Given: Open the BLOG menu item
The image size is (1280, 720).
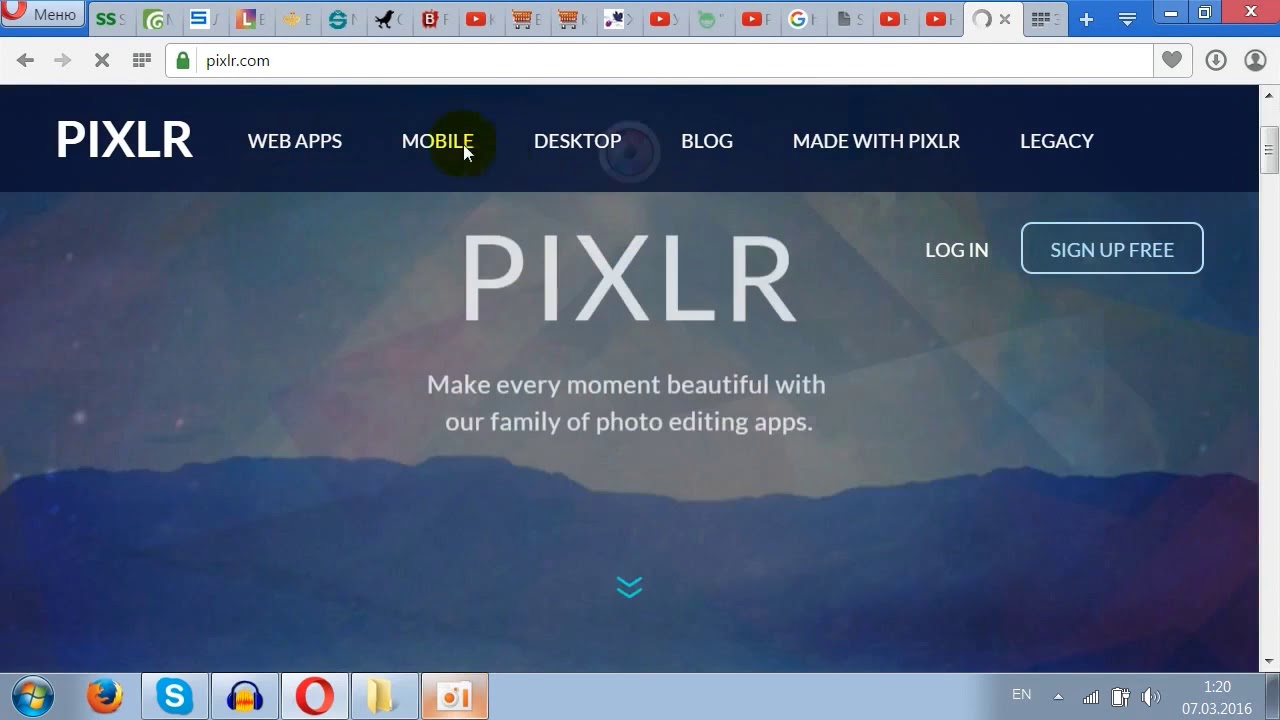Looking at the screenshot, I should click(707, 141).
